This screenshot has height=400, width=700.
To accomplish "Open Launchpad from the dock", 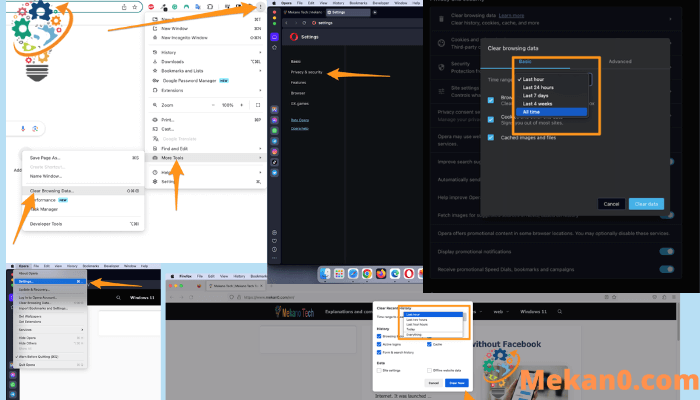I will (339, 274).
